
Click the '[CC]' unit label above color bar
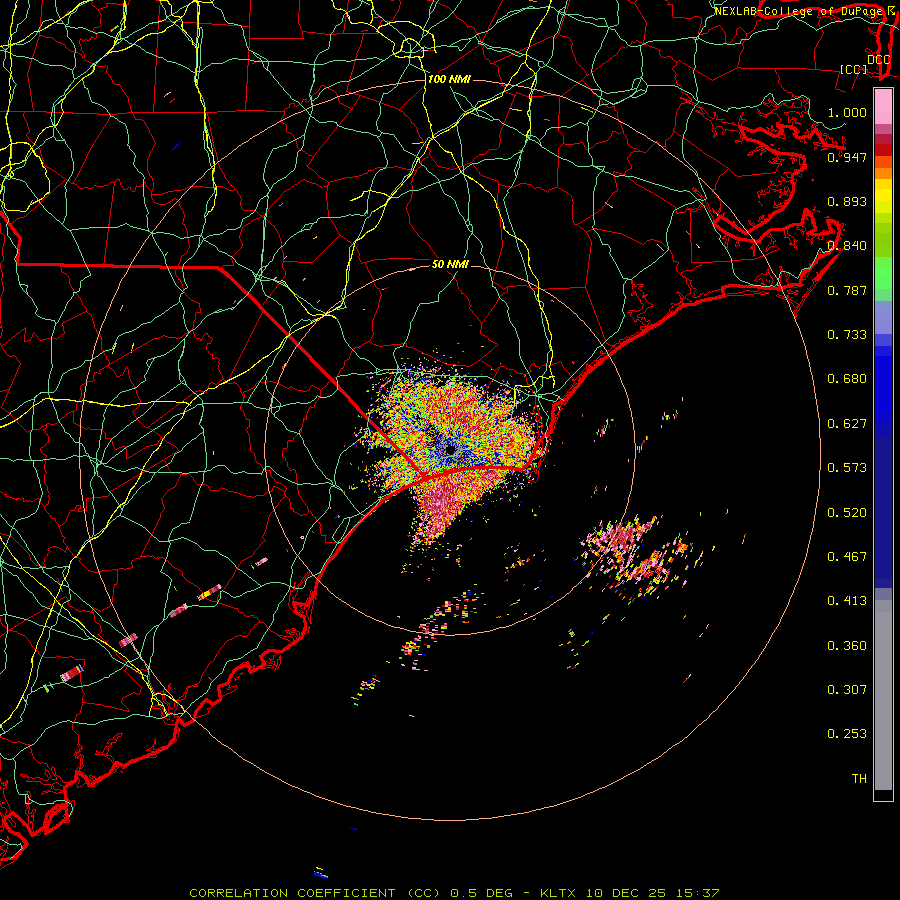tap(854, 69)
